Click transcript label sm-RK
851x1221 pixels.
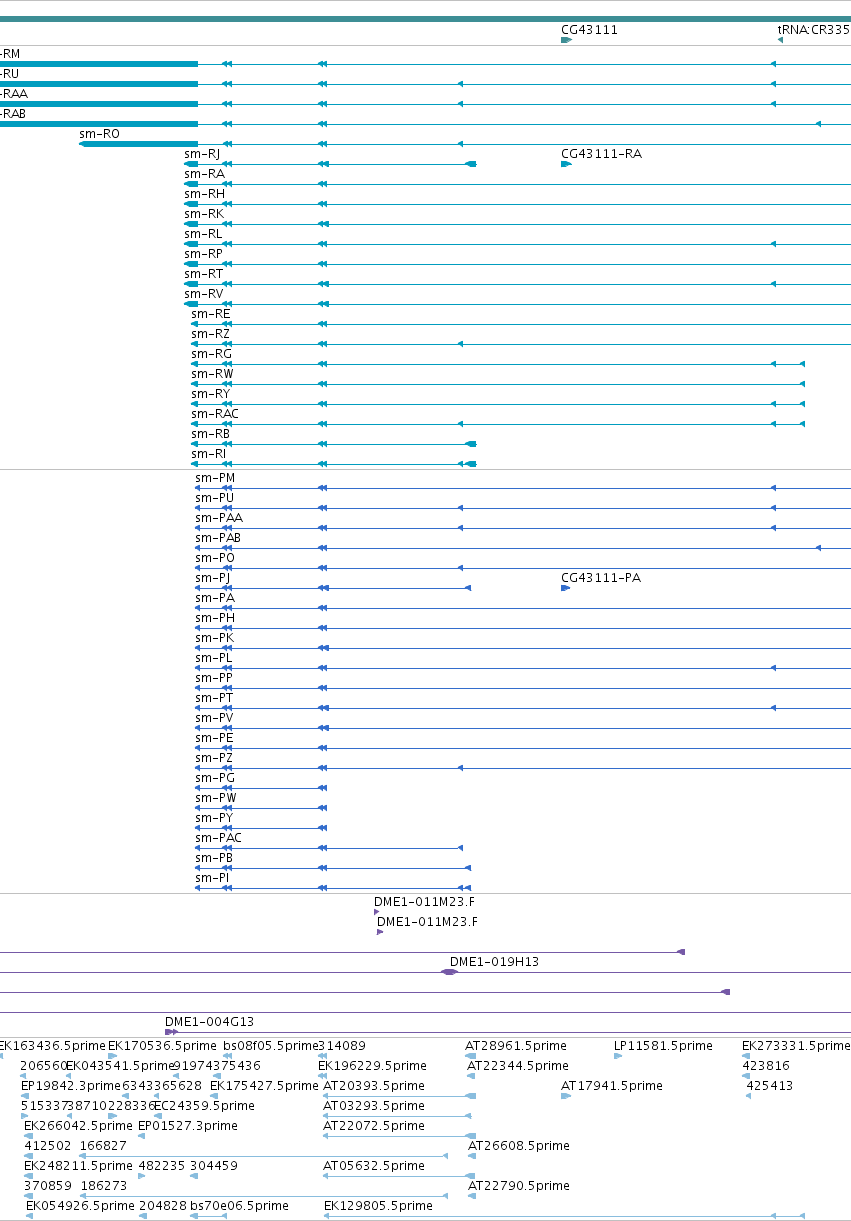[204, 214]
